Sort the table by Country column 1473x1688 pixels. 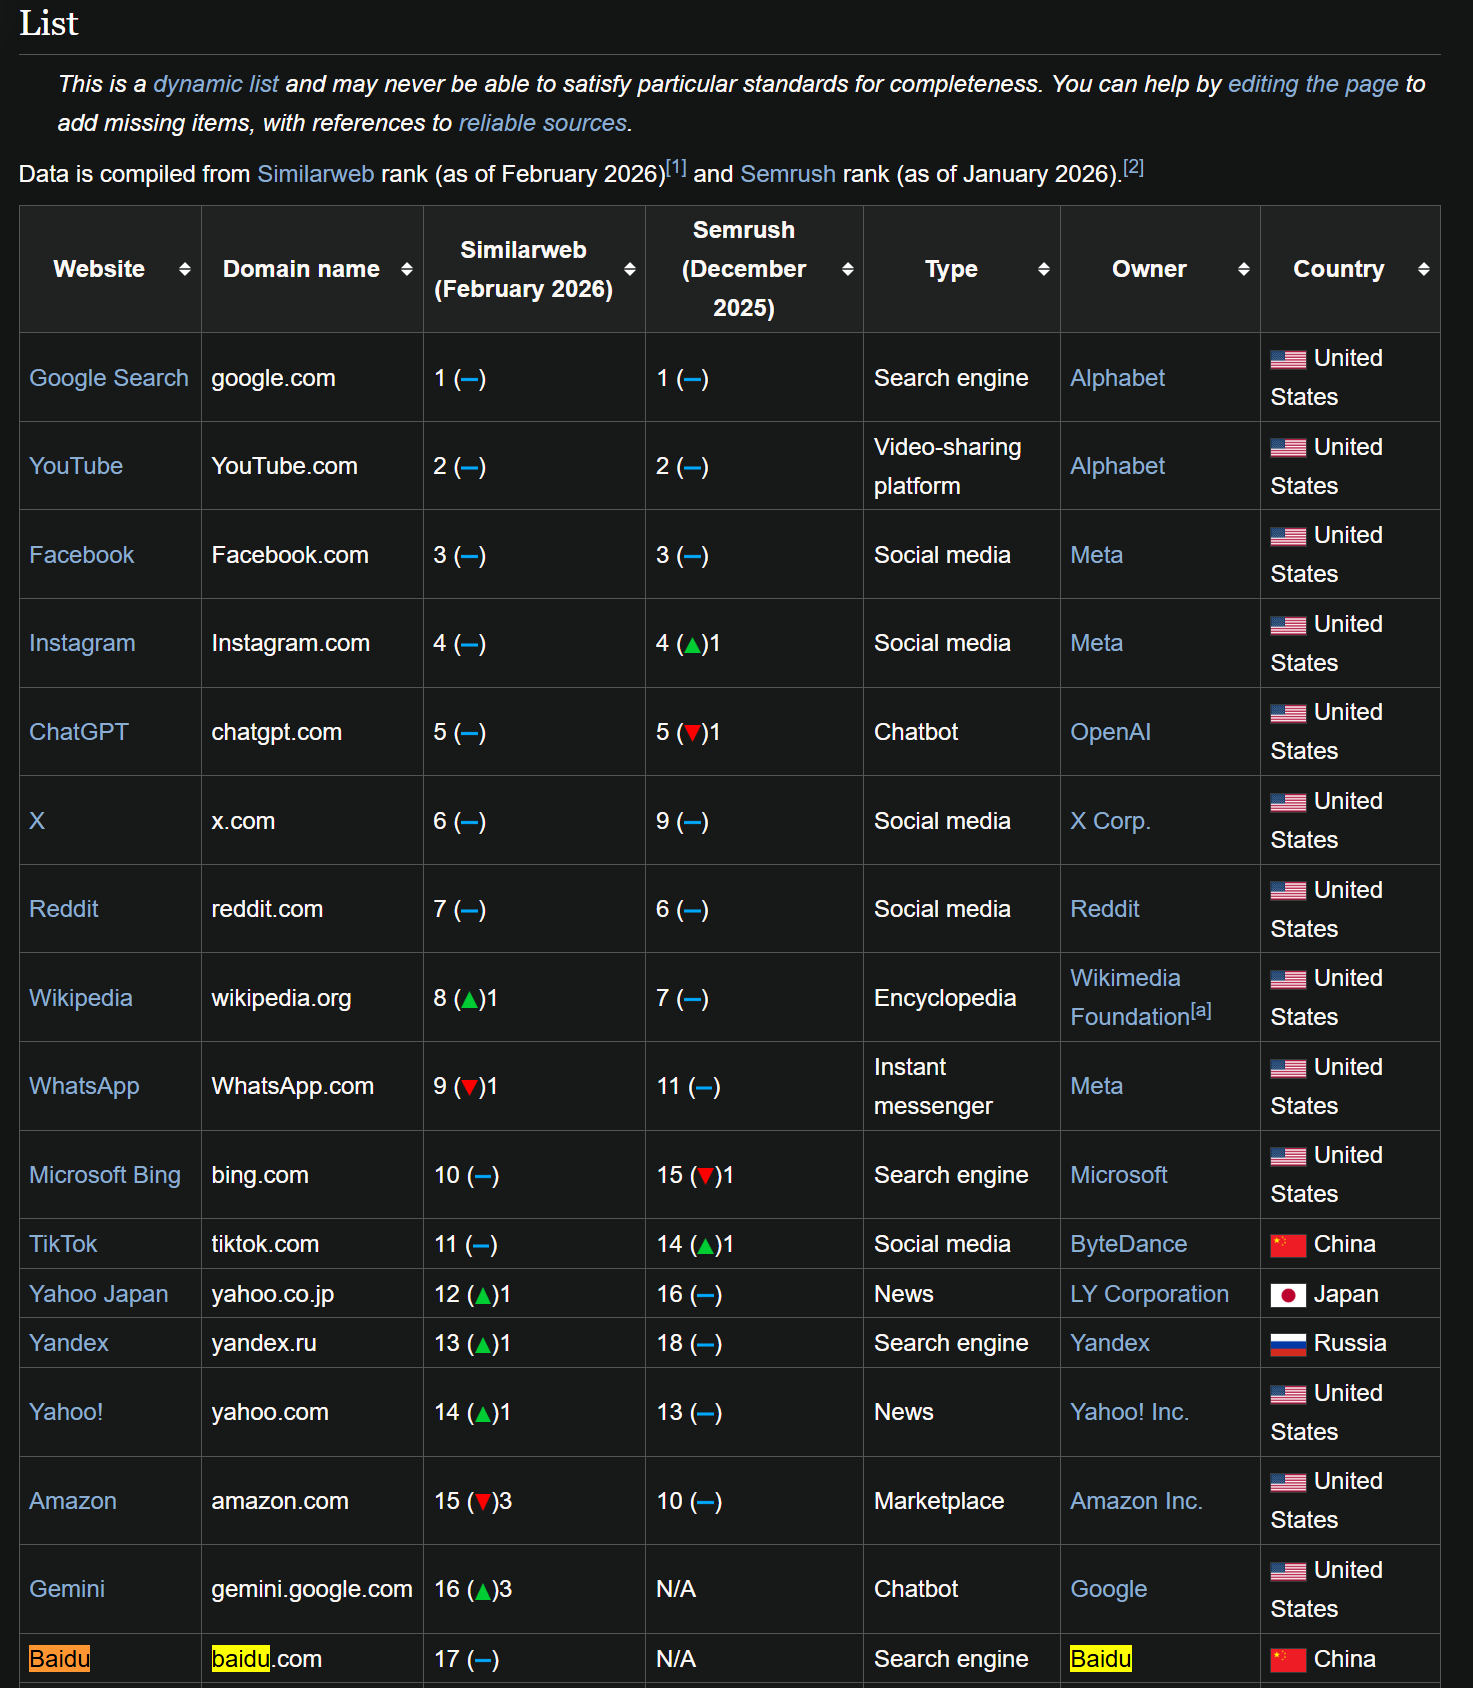[x=1424, y=269]
